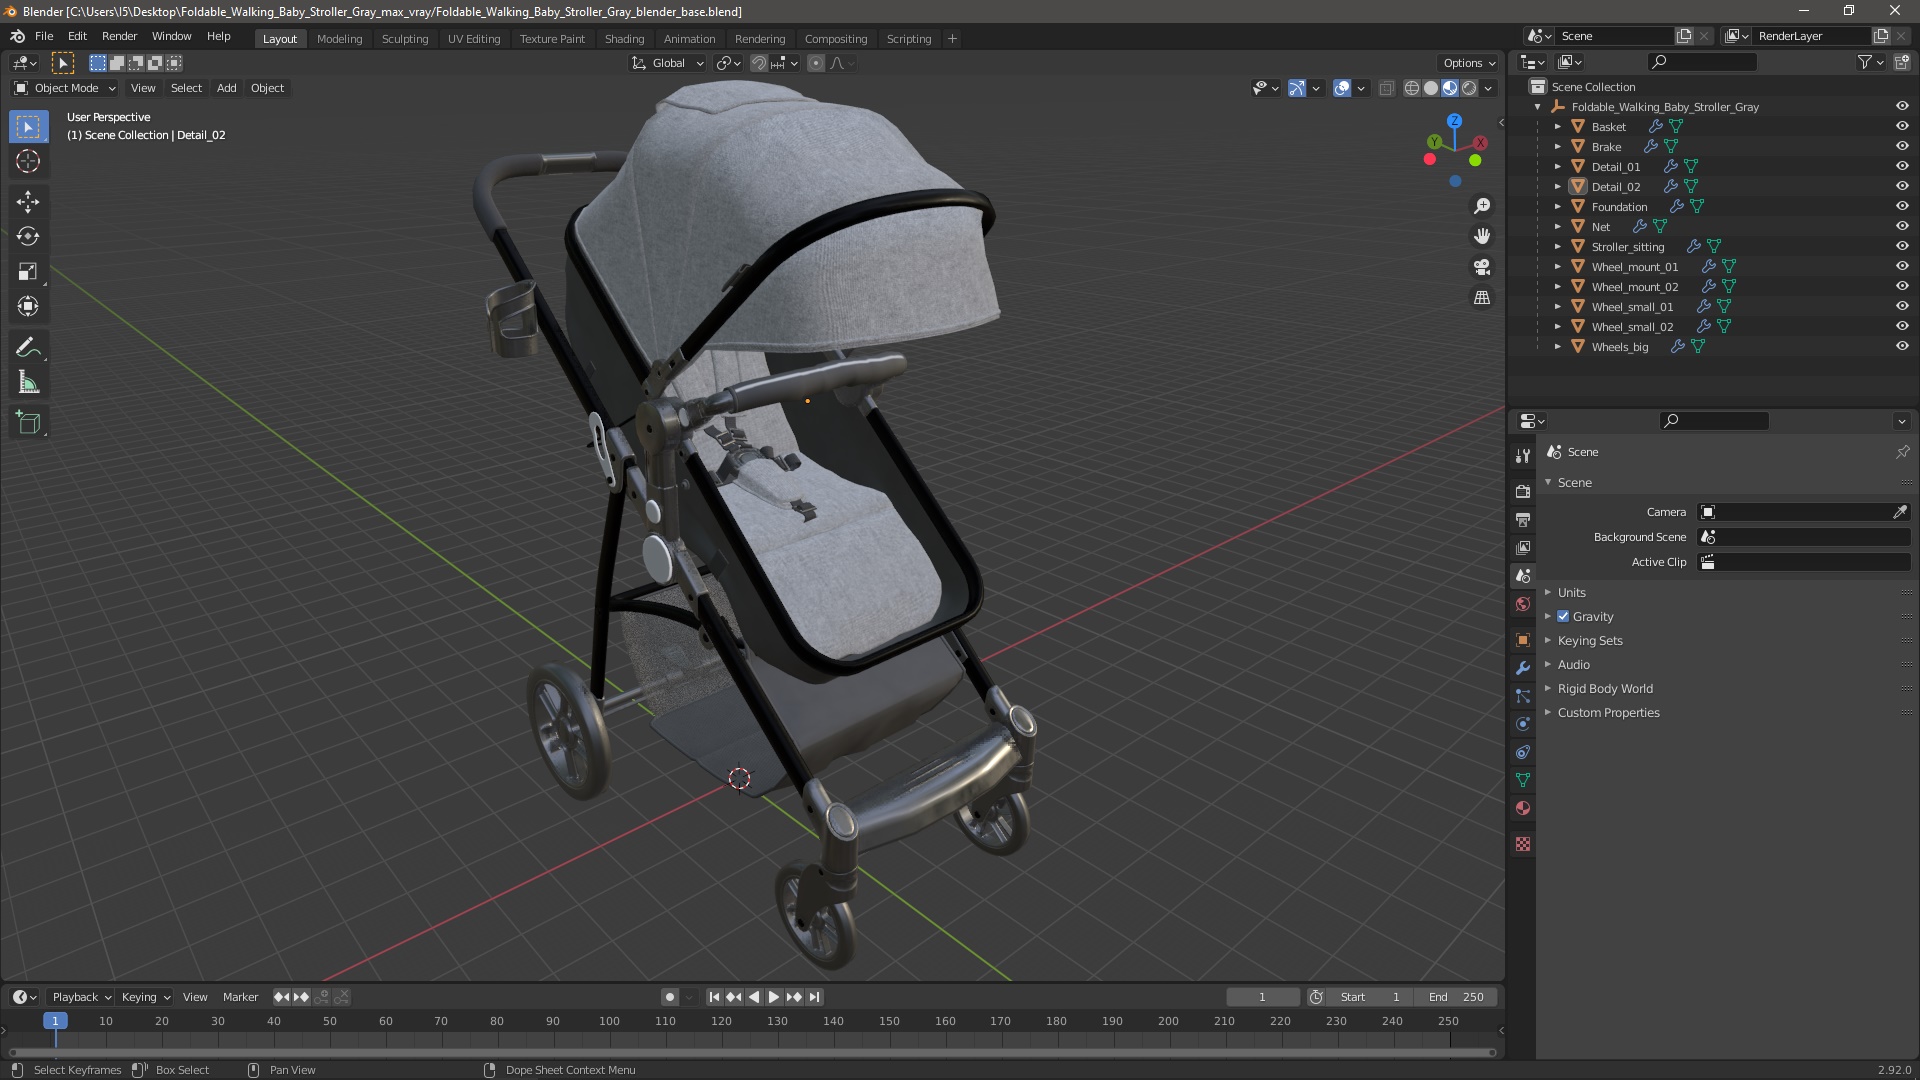Open the timeline View menu
Viewport: 1920px width, 1080px height.
195,997
